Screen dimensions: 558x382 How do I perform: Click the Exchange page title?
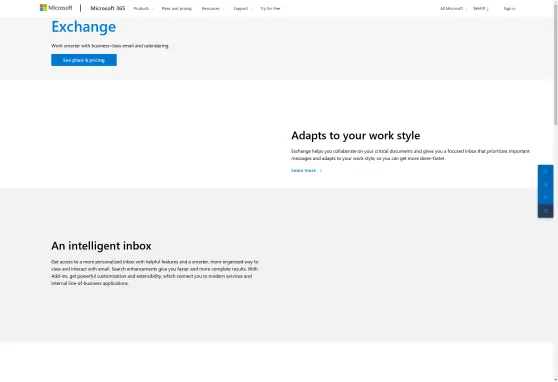point(84,27)
